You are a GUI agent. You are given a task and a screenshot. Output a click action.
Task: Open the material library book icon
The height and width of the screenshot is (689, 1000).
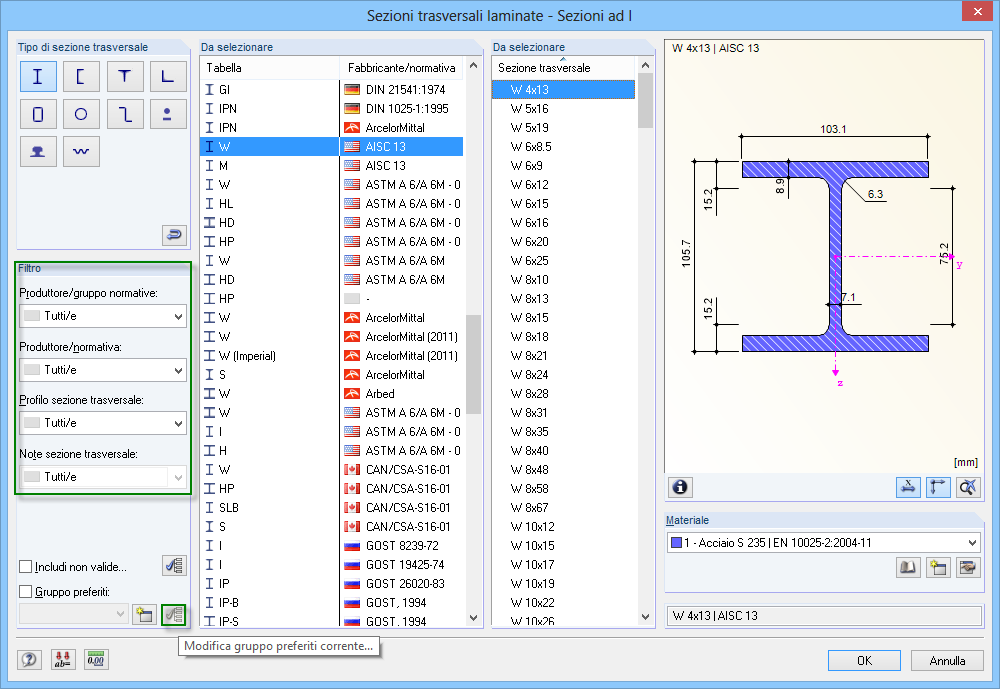point(908,567)
